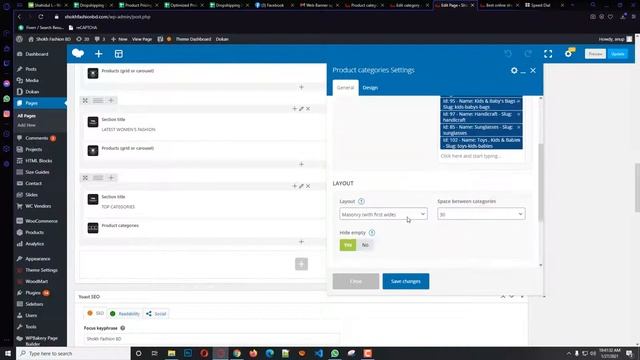The height and width of the screenshot is (360, 640).
Task: Click the undo arrow in builder toolbar
Action: tap(508, 54)
